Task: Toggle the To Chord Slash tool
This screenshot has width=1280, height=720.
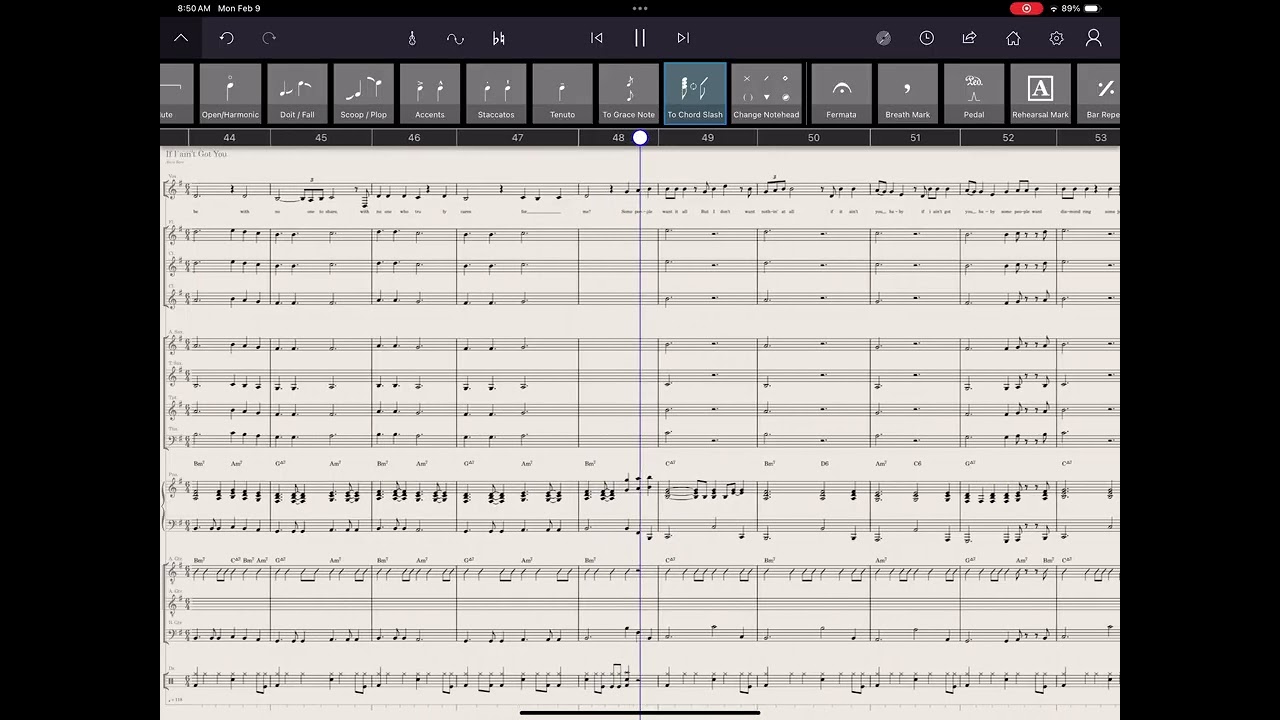Action: pyautogui.click(x=695, y=93)
